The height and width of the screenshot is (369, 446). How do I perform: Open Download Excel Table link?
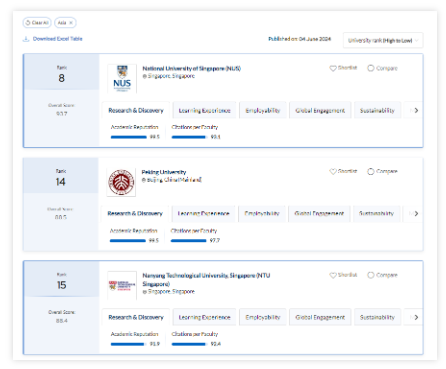pyautogui.click(x=57, y=39)
